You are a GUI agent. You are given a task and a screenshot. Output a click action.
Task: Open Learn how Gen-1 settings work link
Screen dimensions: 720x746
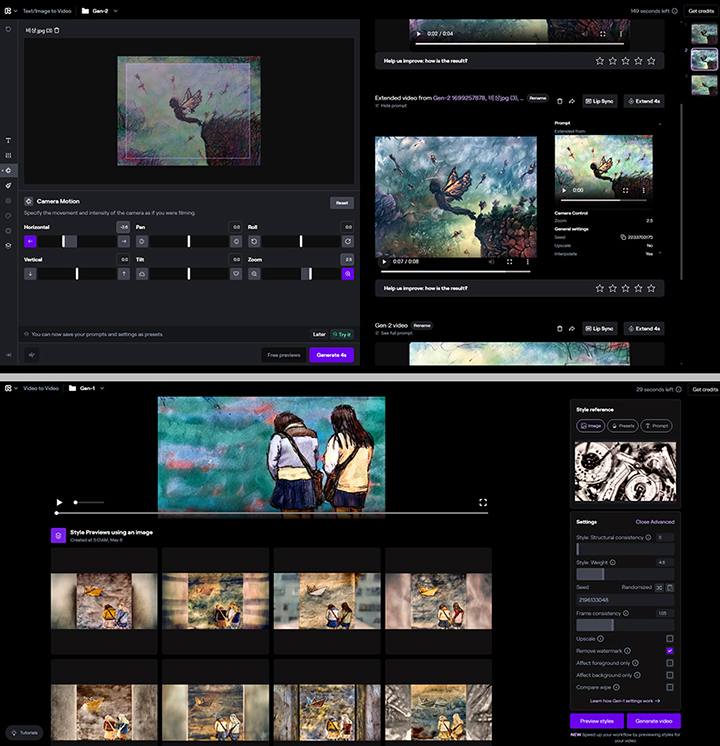625,701
